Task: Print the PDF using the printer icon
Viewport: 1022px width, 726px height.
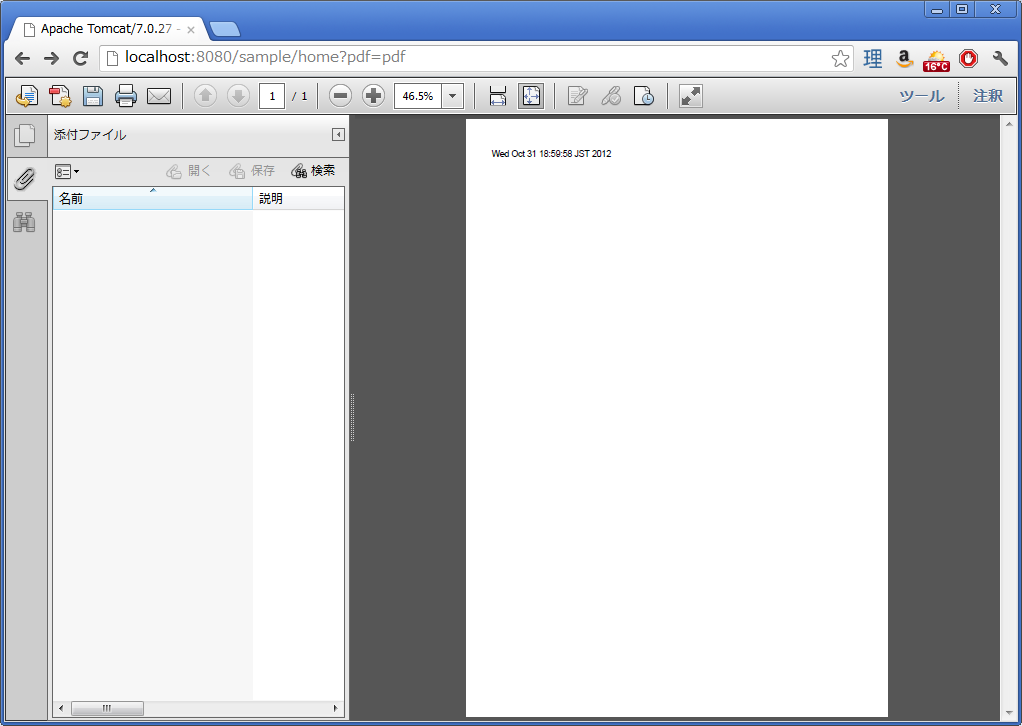Action: coord(126,96)
